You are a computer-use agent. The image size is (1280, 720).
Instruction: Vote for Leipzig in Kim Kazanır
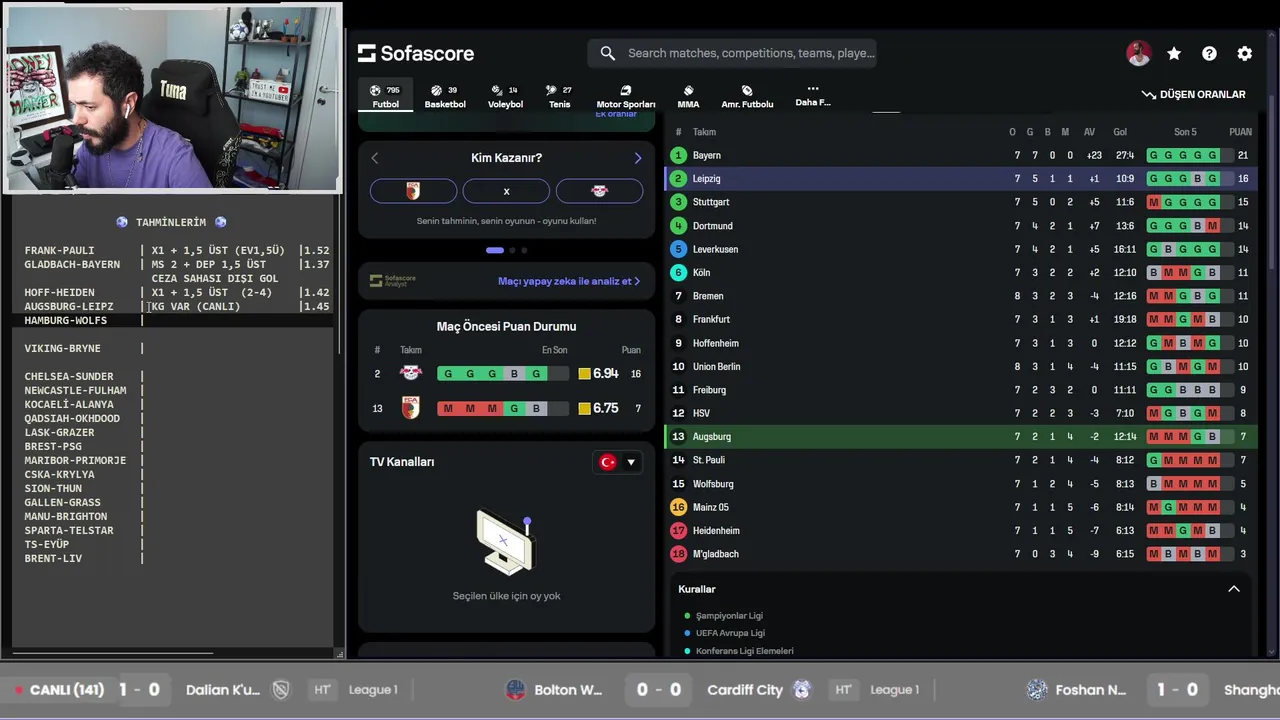point(599,191)
